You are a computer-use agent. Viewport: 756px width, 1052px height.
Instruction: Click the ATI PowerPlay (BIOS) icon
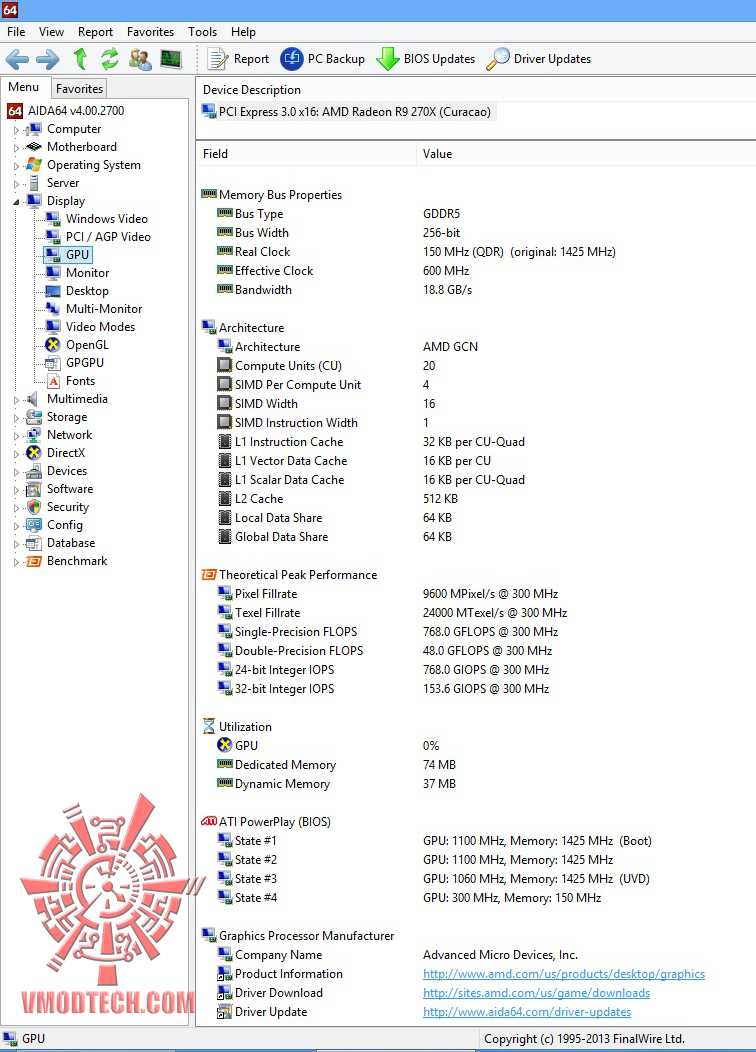click(x=209, y=822)
